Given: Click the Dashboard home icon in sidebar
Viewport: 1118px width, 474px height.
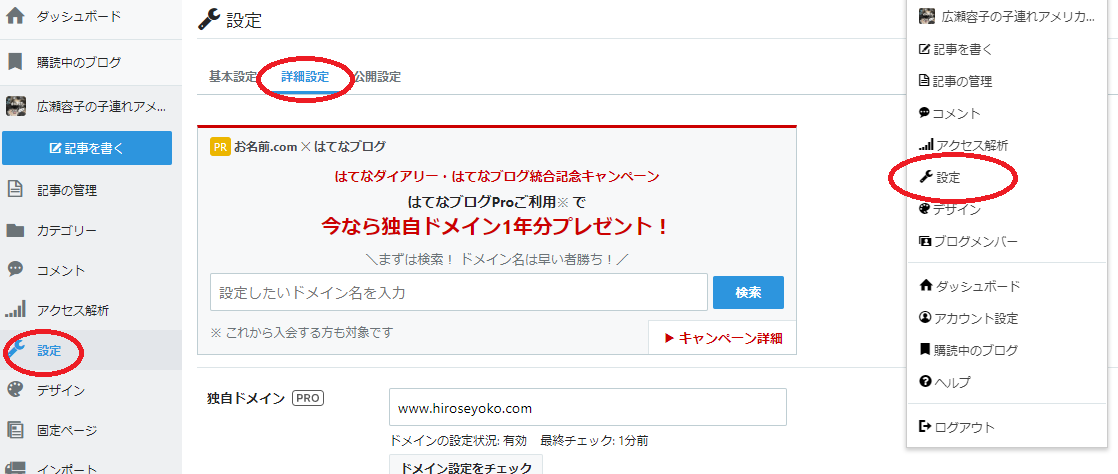Looking at the screenshot, I should [15, 16].
